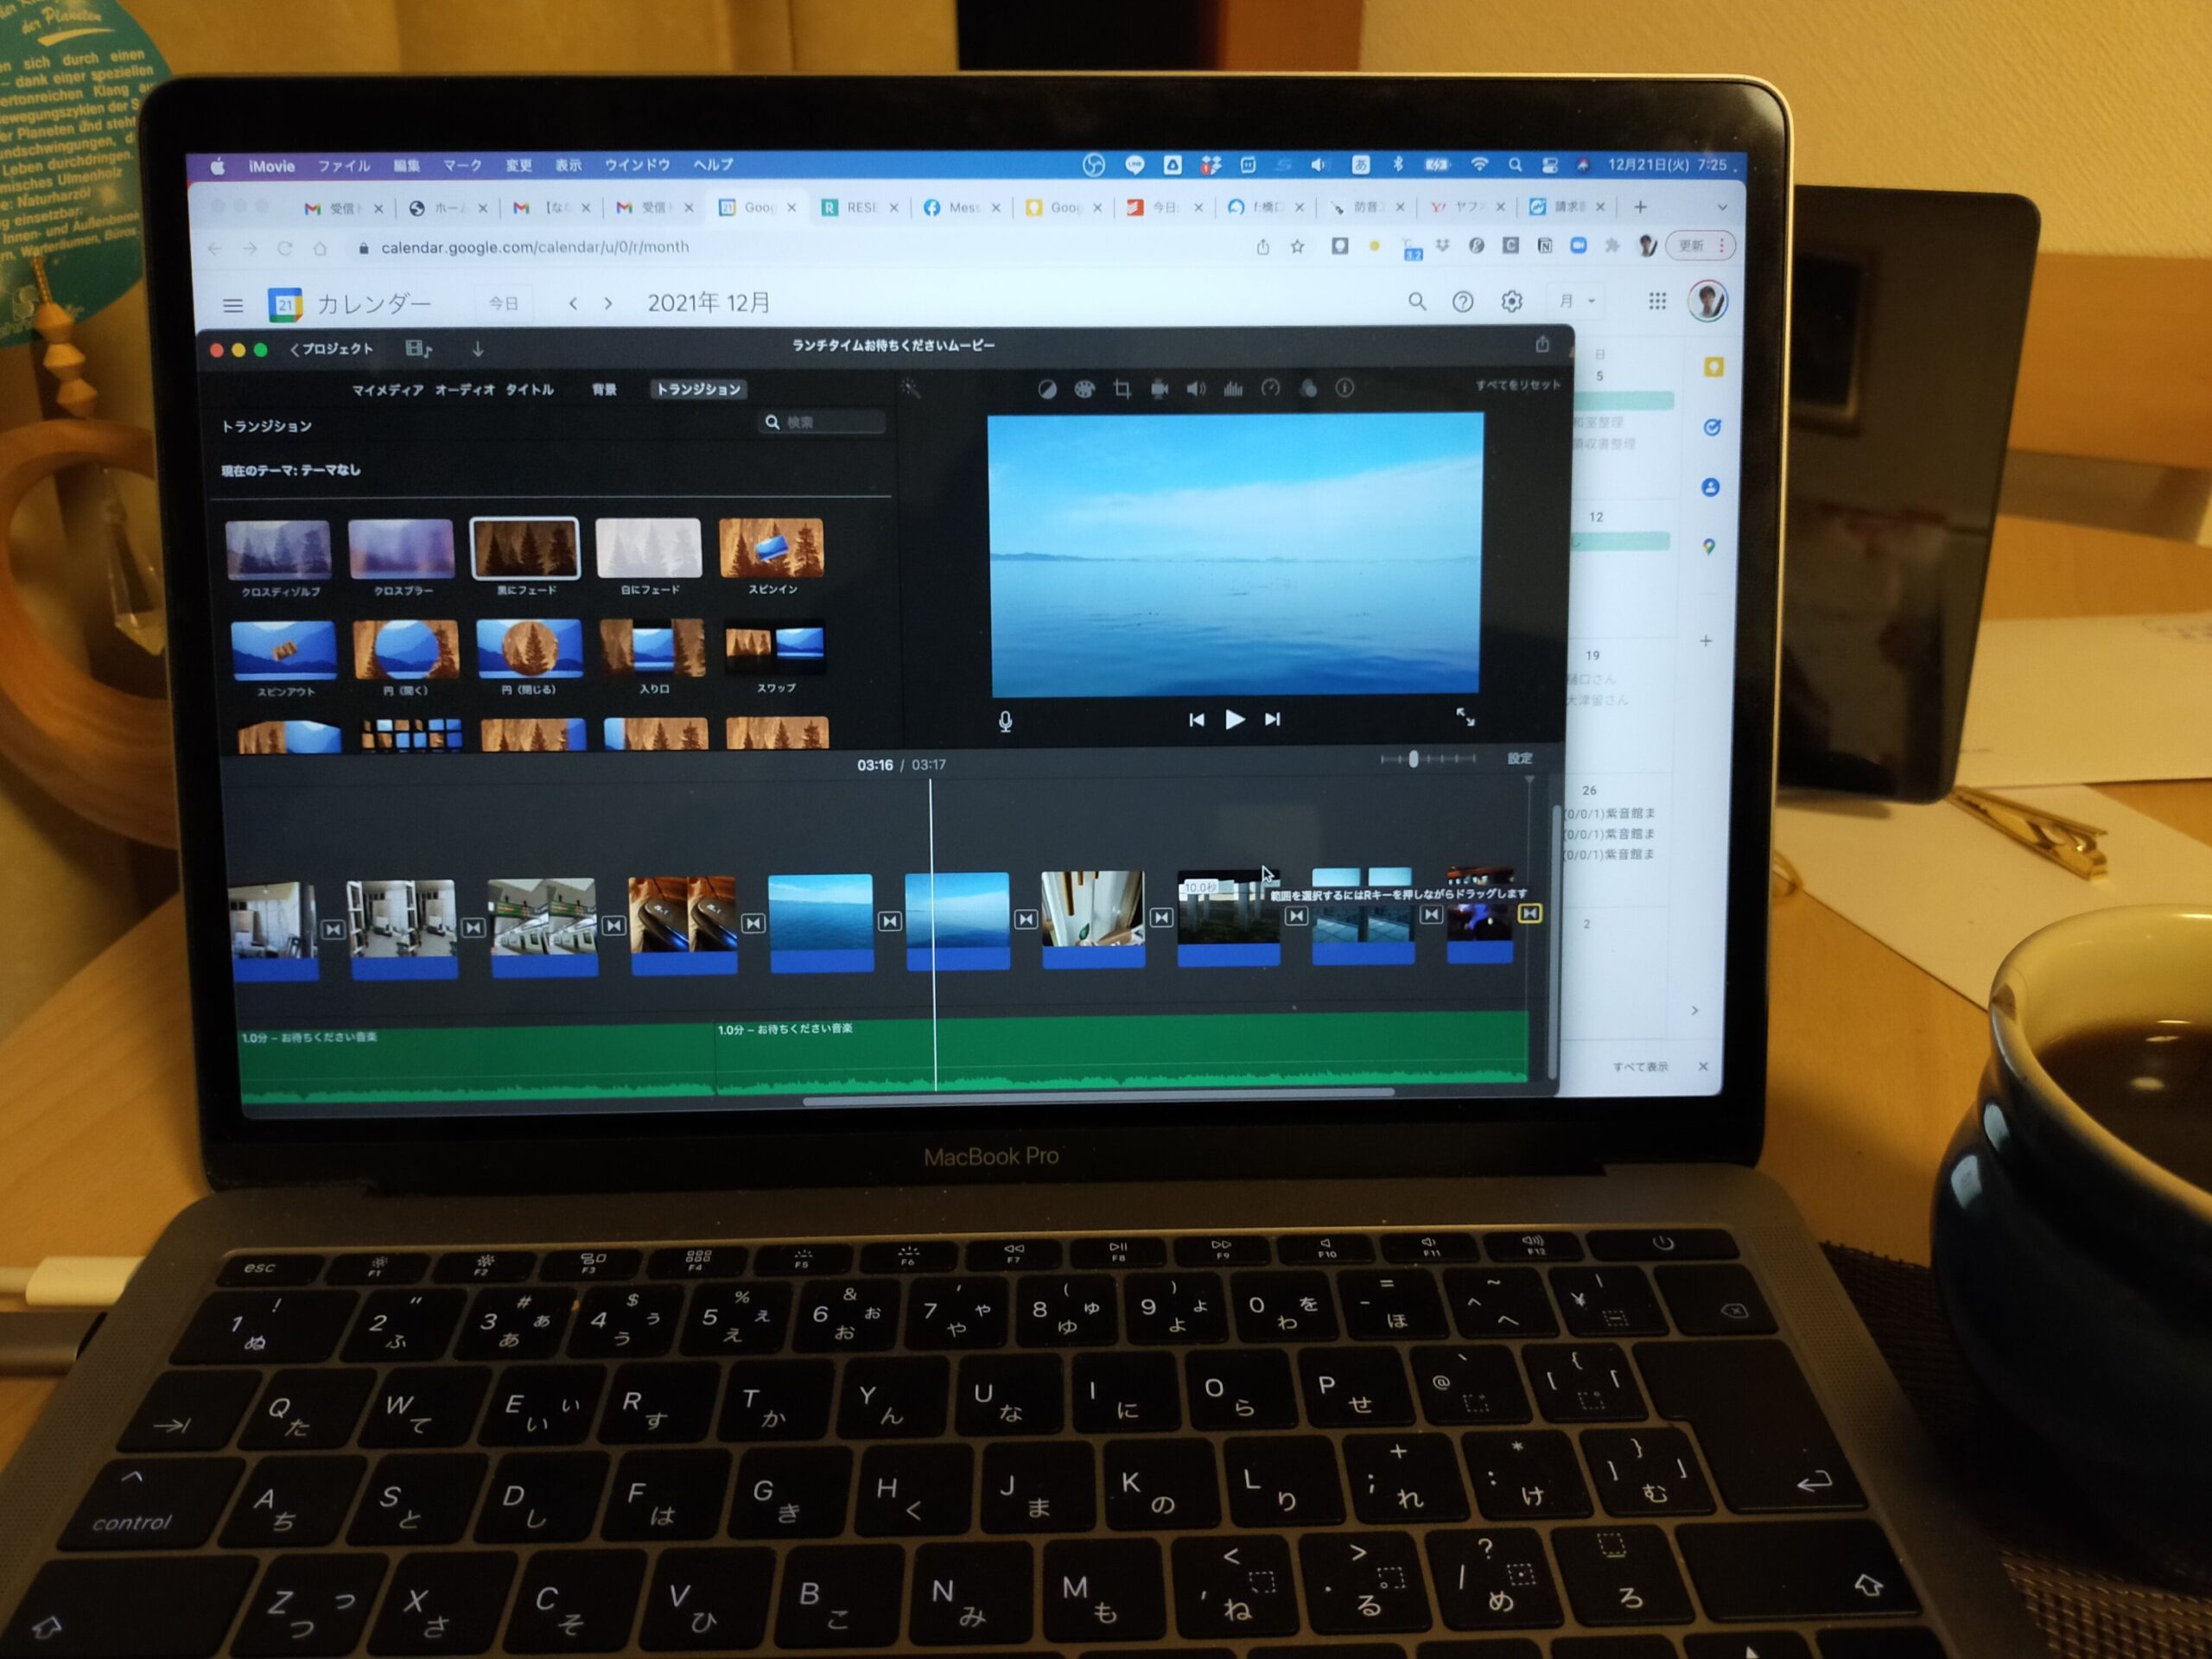This screenshot has height=1659, width=2212.
Task: Switch to the 背景 tab
Action: 604,390
